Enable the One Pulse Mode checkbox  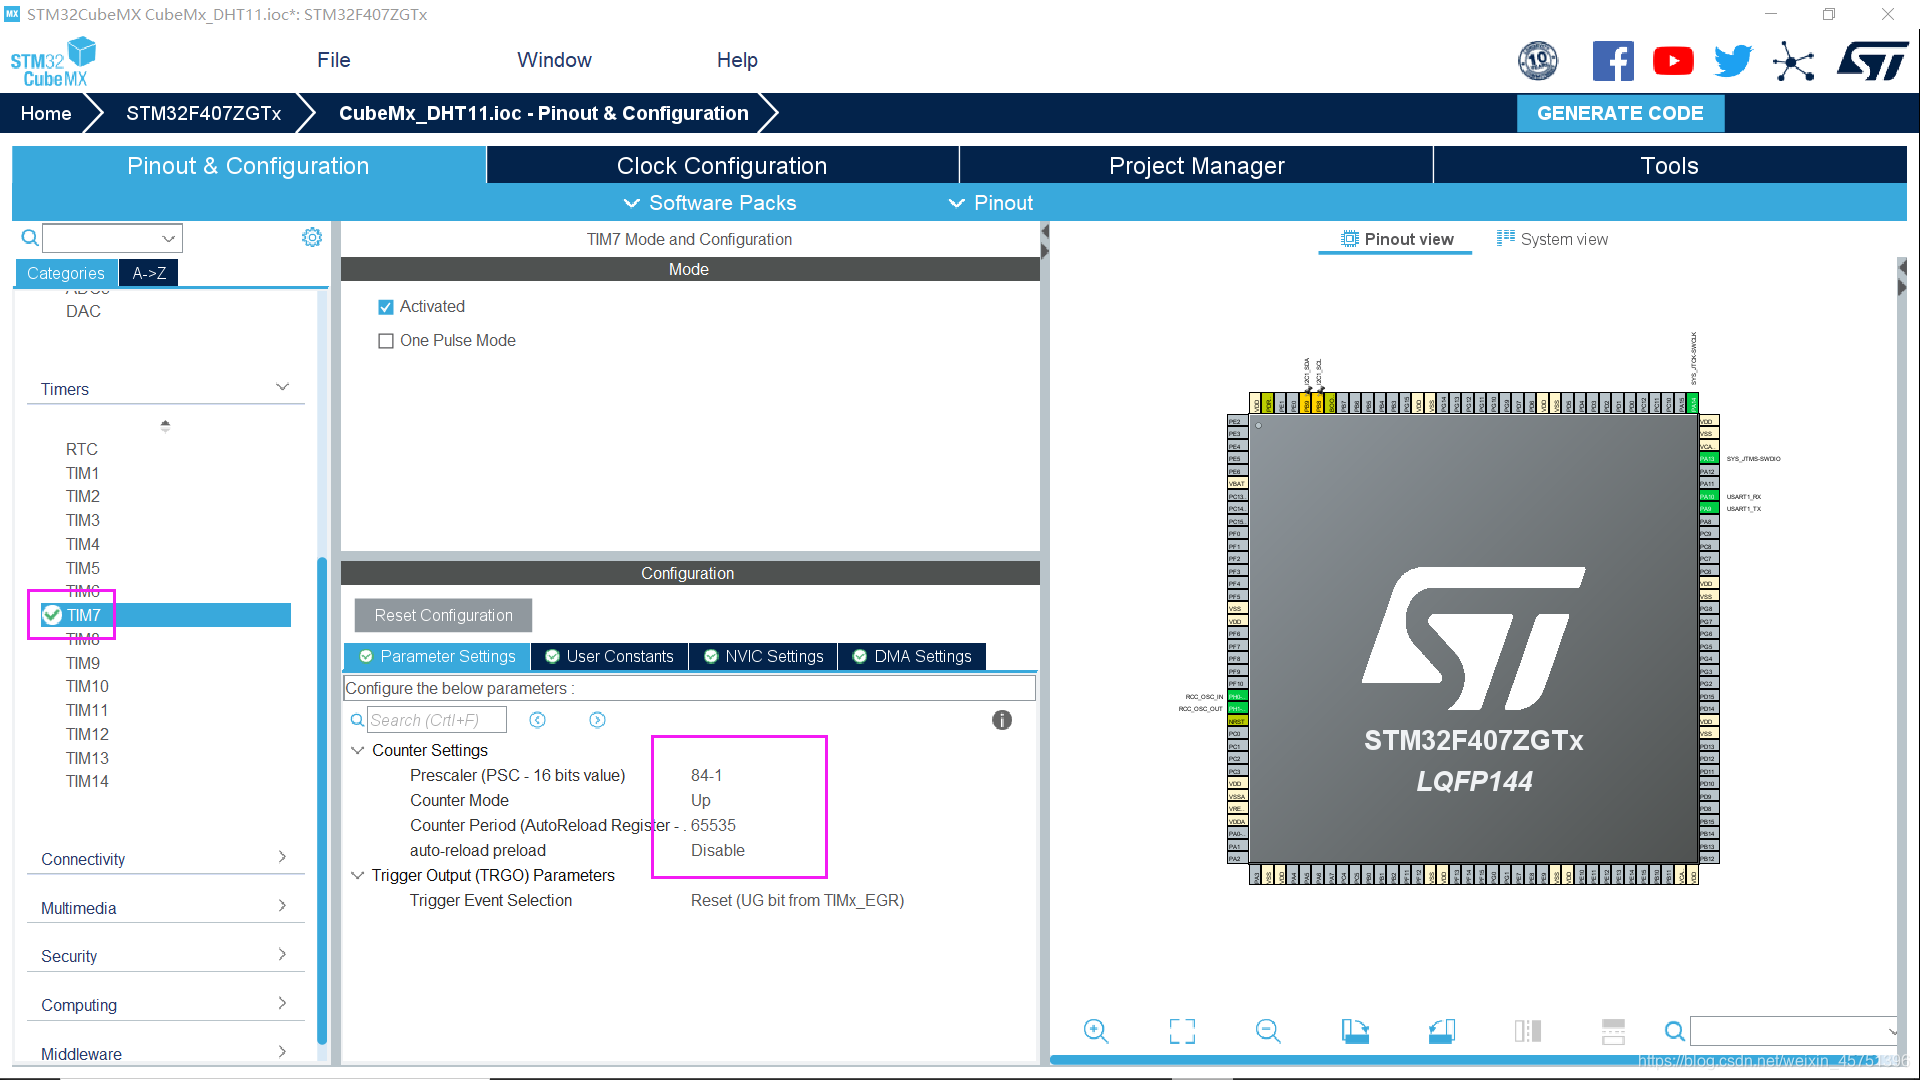click(386, 341)
